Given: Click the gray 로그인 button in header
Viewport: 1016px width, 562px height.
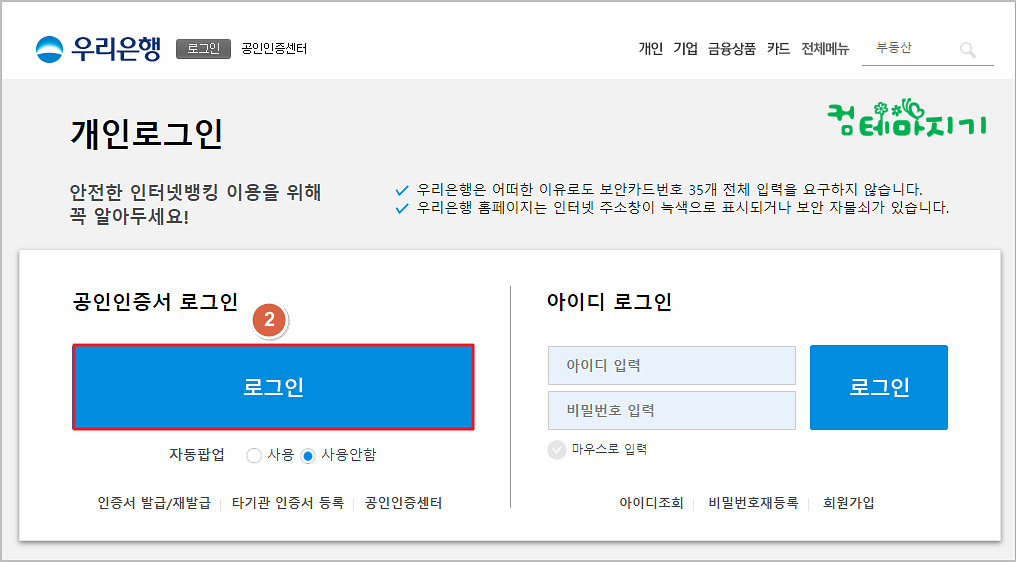Looking at the screenshot, I should point(203,49).
